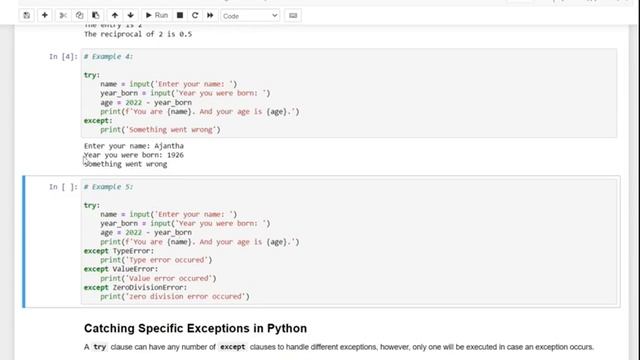The height and width of the screenshot is (360, 640).
Task: Select the '# Example 4:' comment line
Action: (x=108, y=57)
